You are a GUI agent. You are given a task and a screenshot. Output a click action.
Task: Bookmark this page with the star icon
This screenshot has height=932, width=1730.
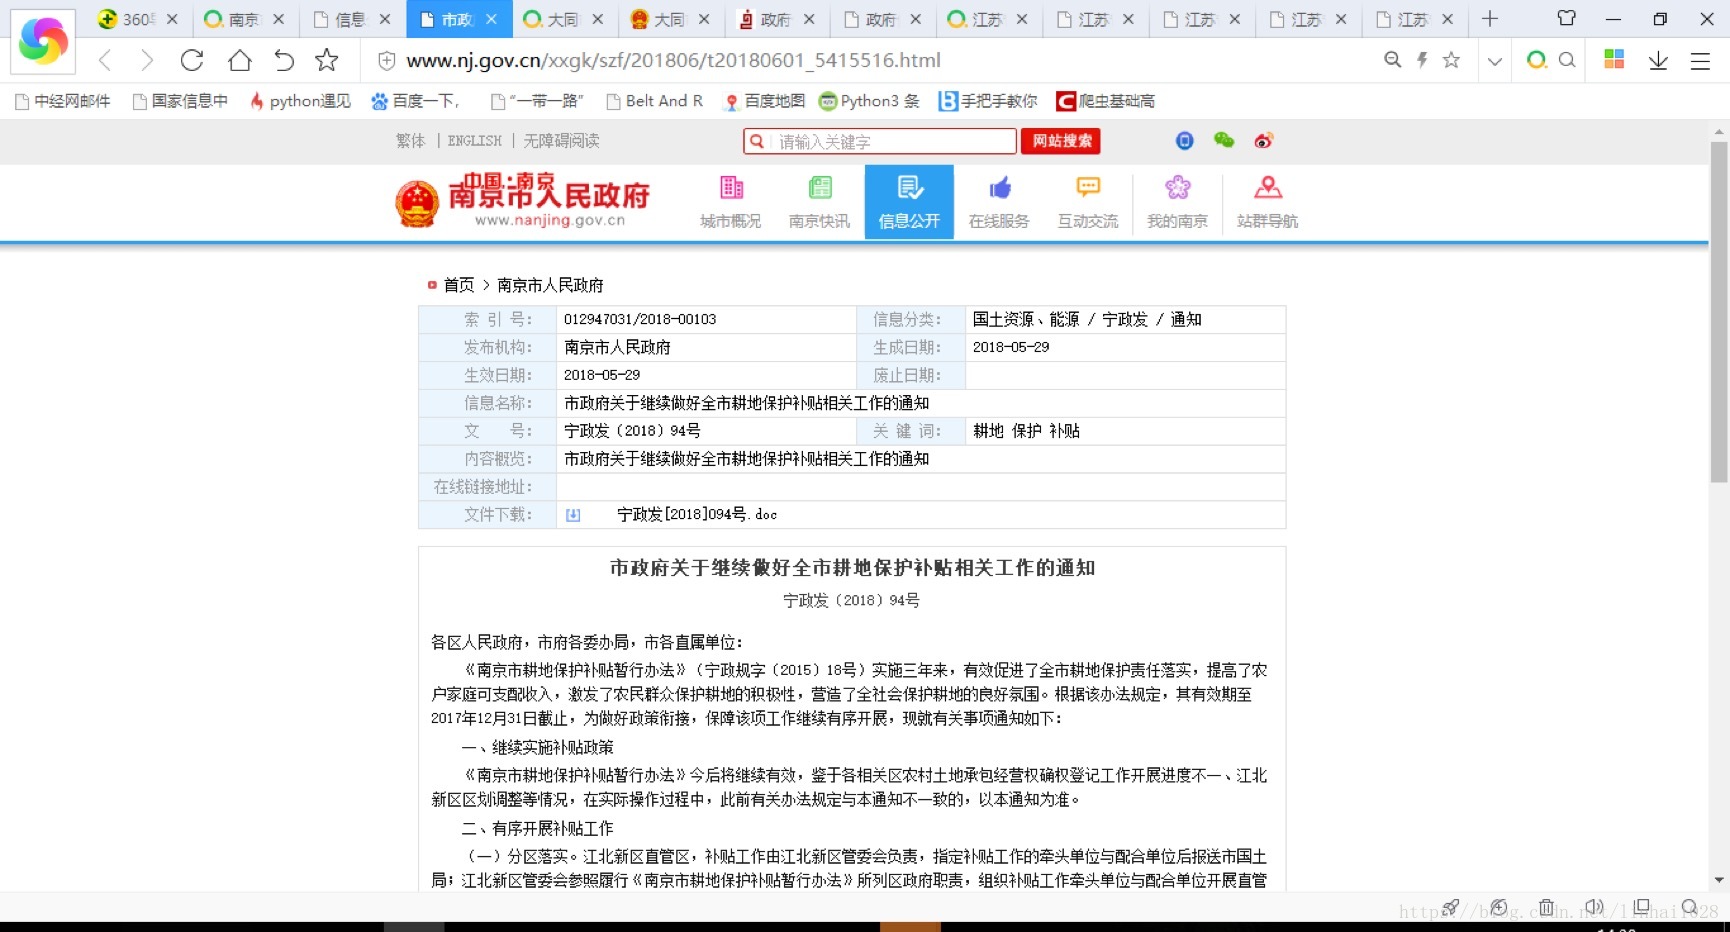tap(327, 60)
